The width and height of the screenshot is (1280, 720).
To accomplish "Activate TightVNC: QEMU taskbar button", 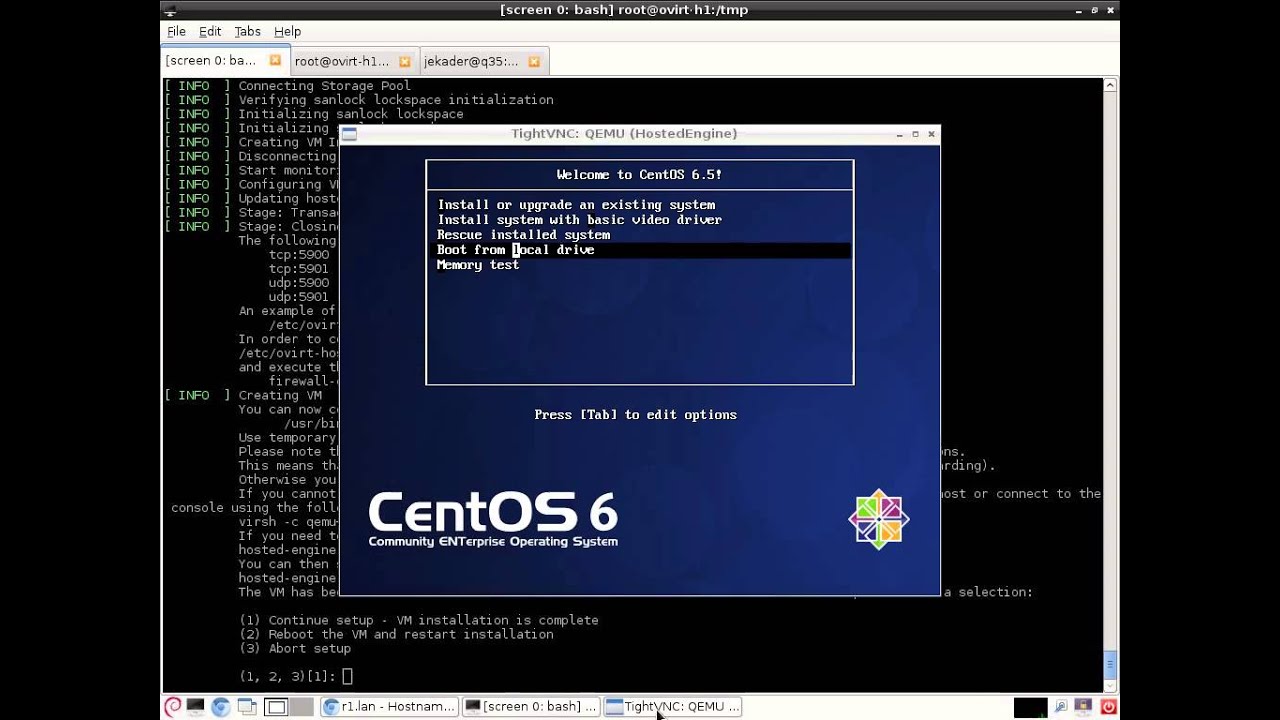I will tap(673, 707).
